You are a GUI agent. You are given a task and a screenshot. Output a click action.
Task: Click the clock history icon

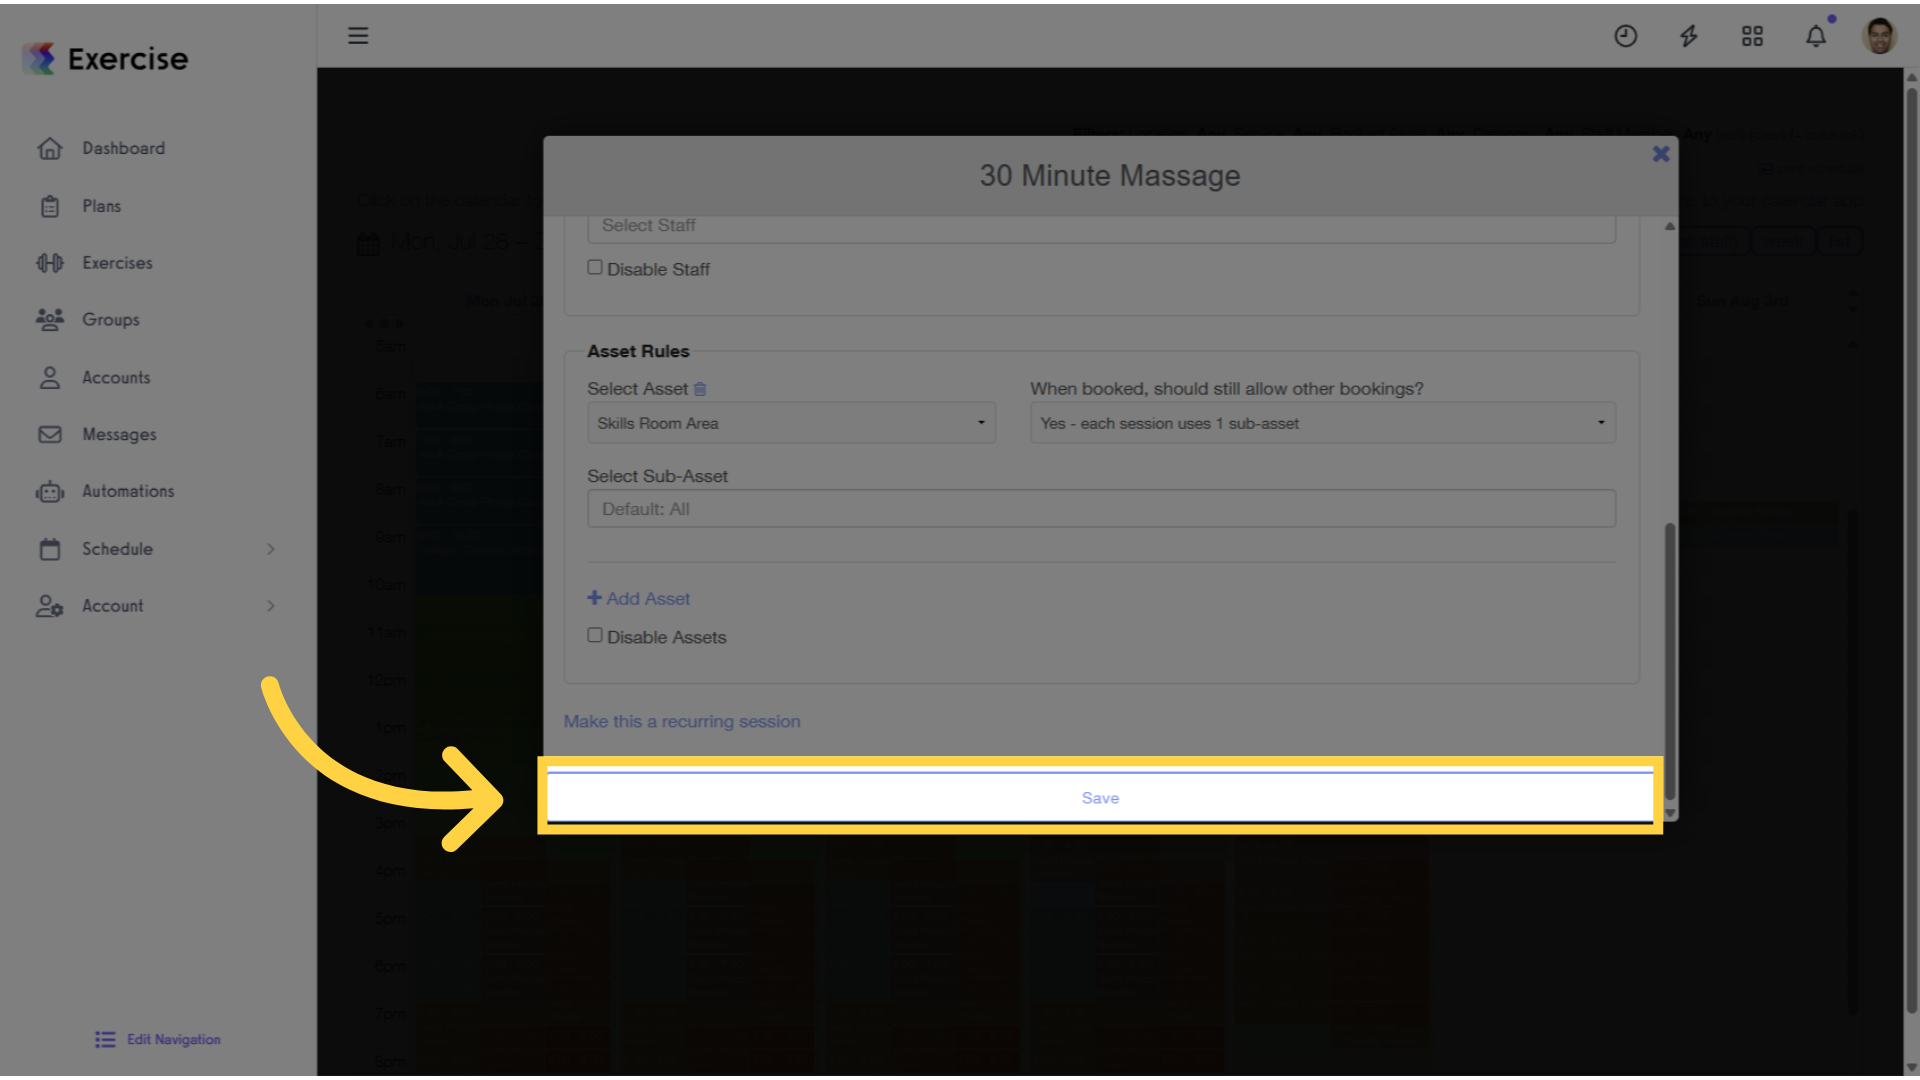pyautogui.click(x=1626, y=36)
